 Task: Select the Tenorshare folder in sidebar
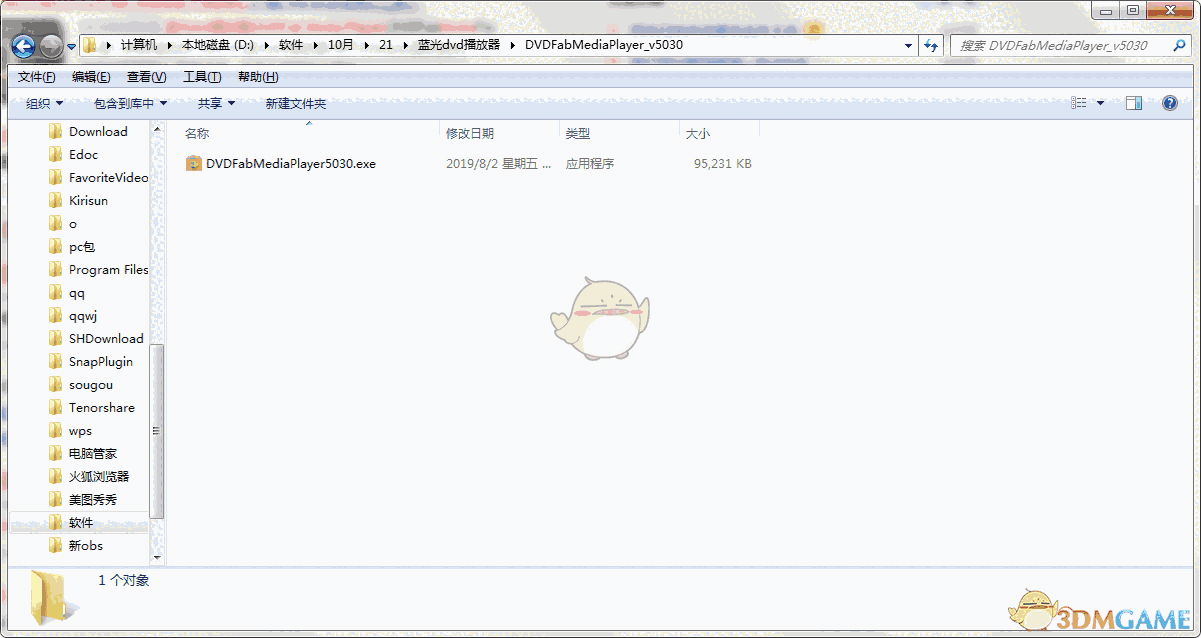click(97, 407)
